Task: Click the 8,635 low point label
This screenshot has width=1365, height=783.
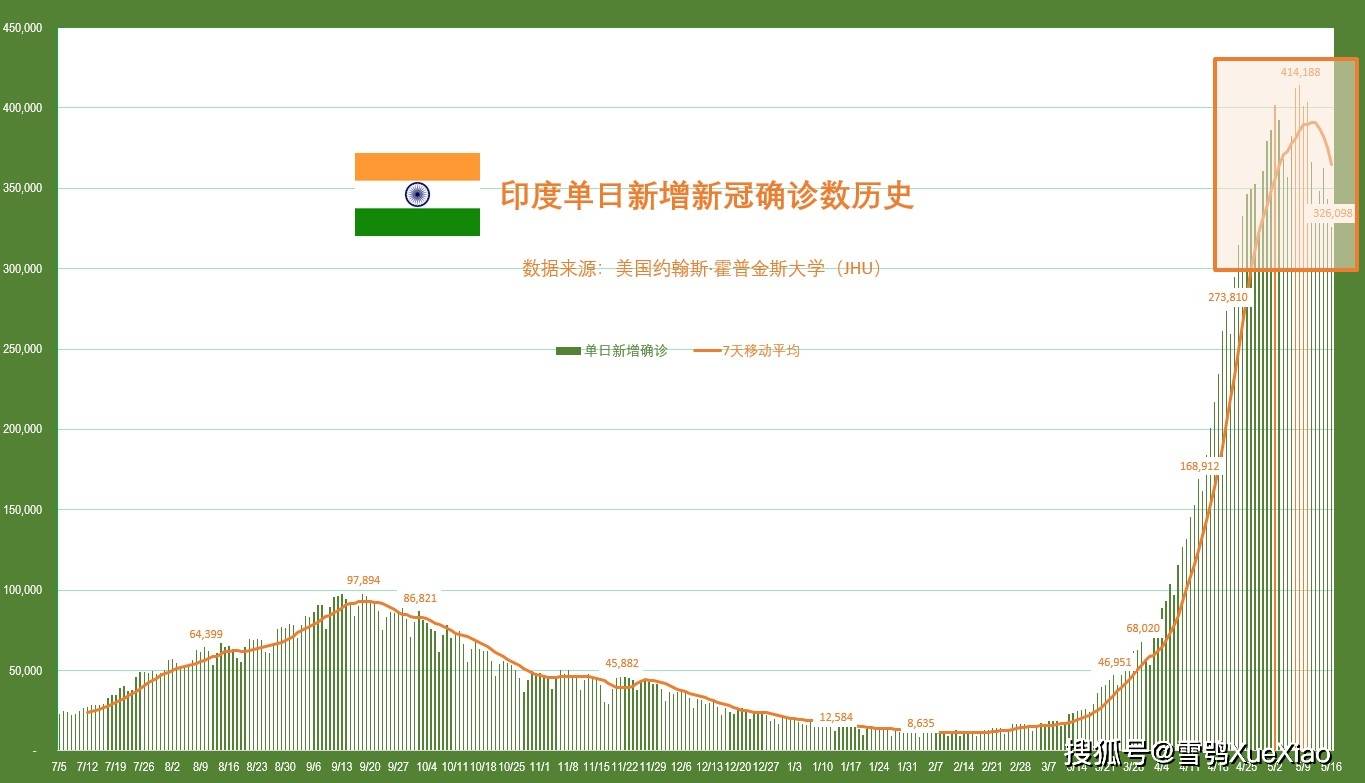Action: [920, 723]
